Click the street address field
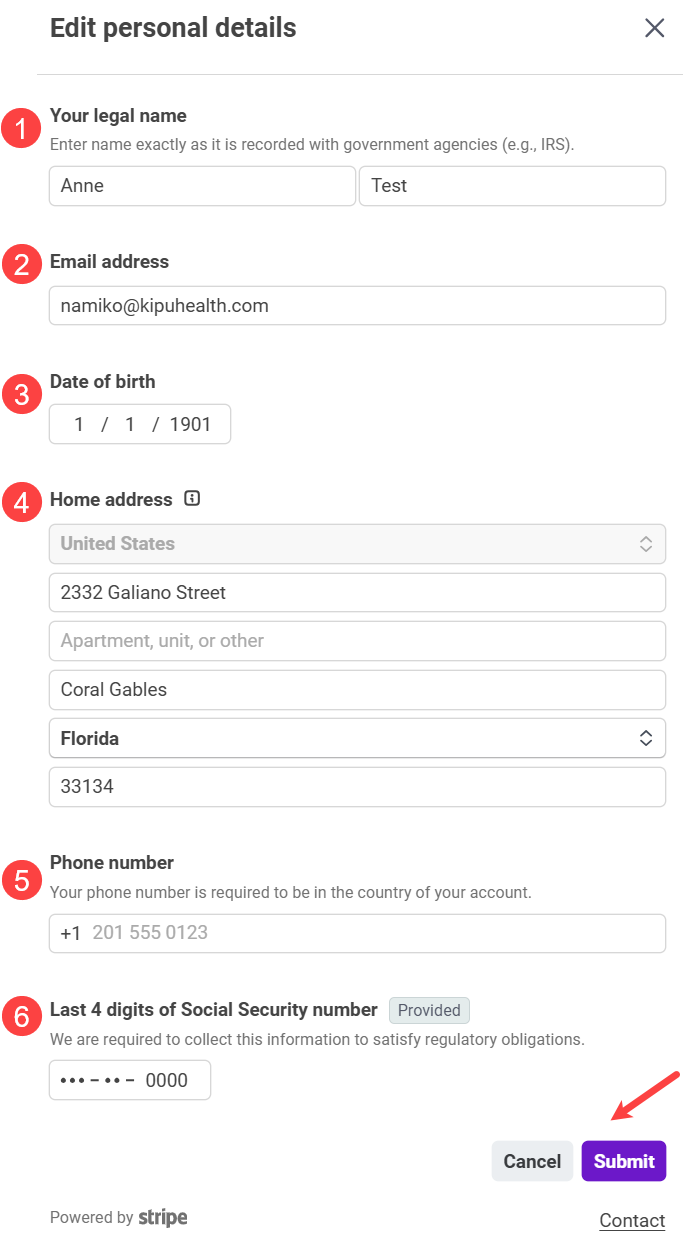Screen dimensions: 683x1255 [357, 592]
